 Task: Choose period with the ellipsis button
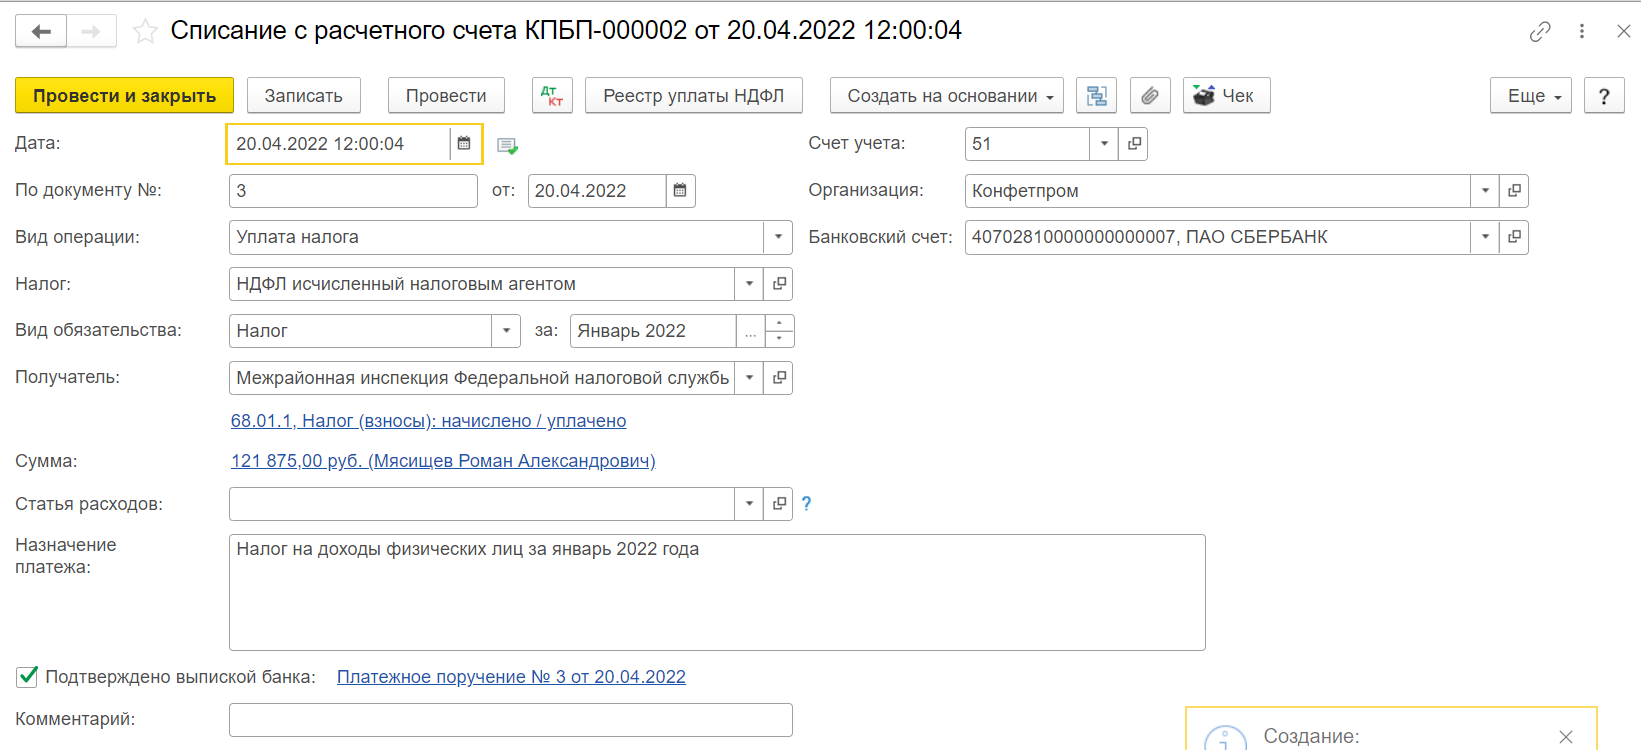point(751,331)
